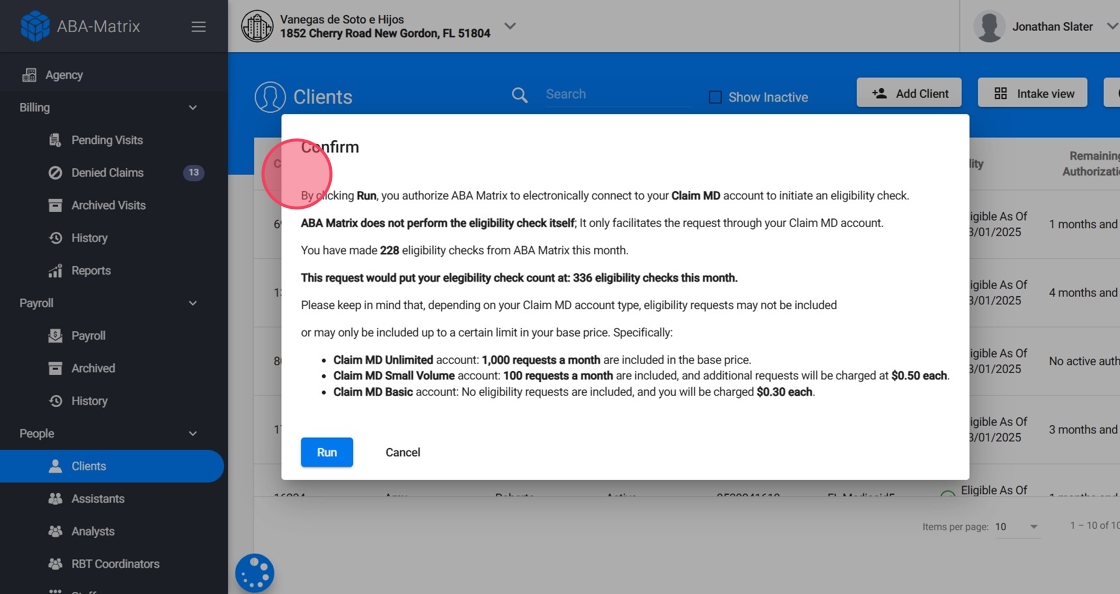Click the ABA-Matrix cube logo
This screenshot has height=594, width=1120.
tap(35, 26)
